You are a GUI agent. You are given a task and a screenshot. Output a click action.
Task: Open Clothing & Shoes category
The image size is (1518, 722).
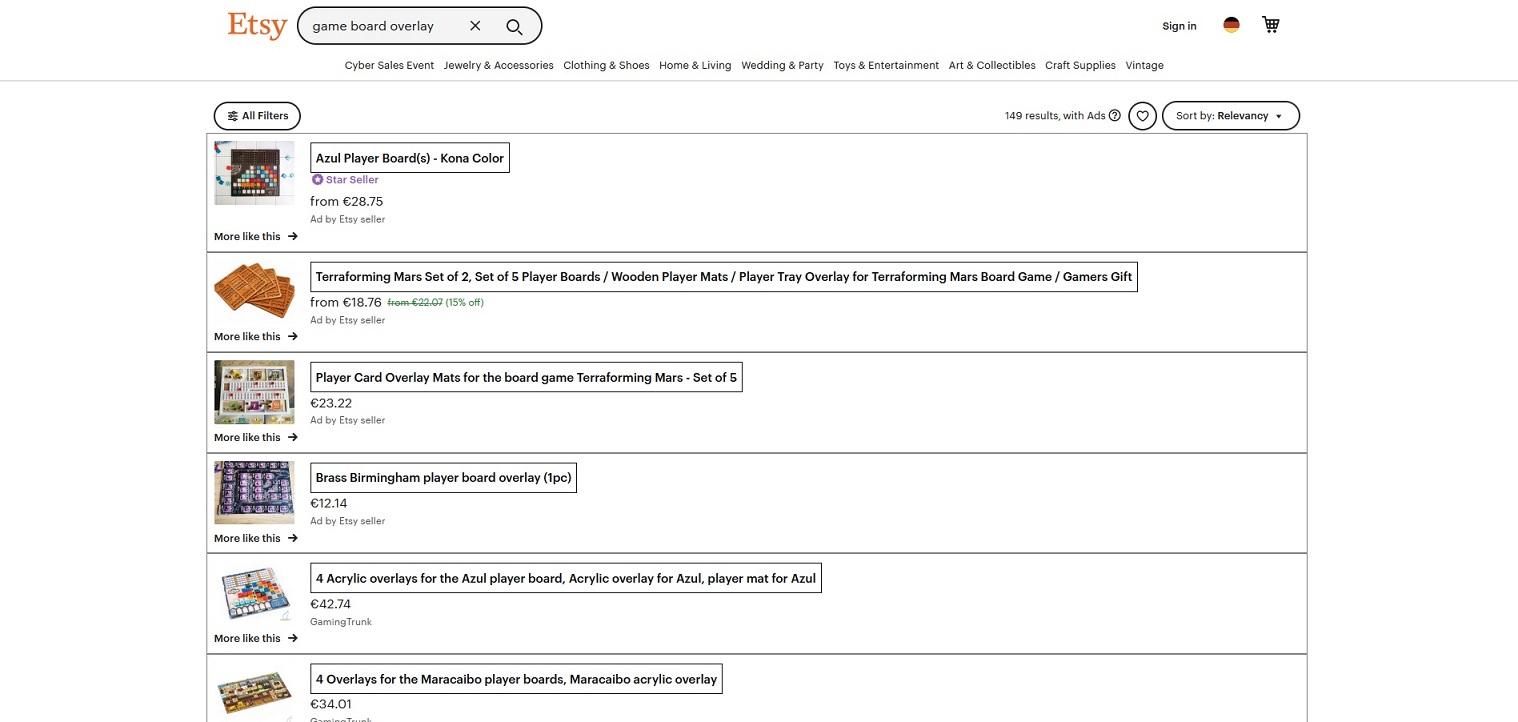[x=606, y=65]
